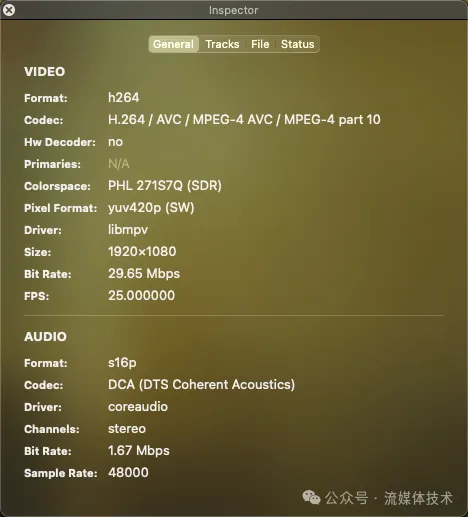Click the 48000 sample rate value

(128, 473)
